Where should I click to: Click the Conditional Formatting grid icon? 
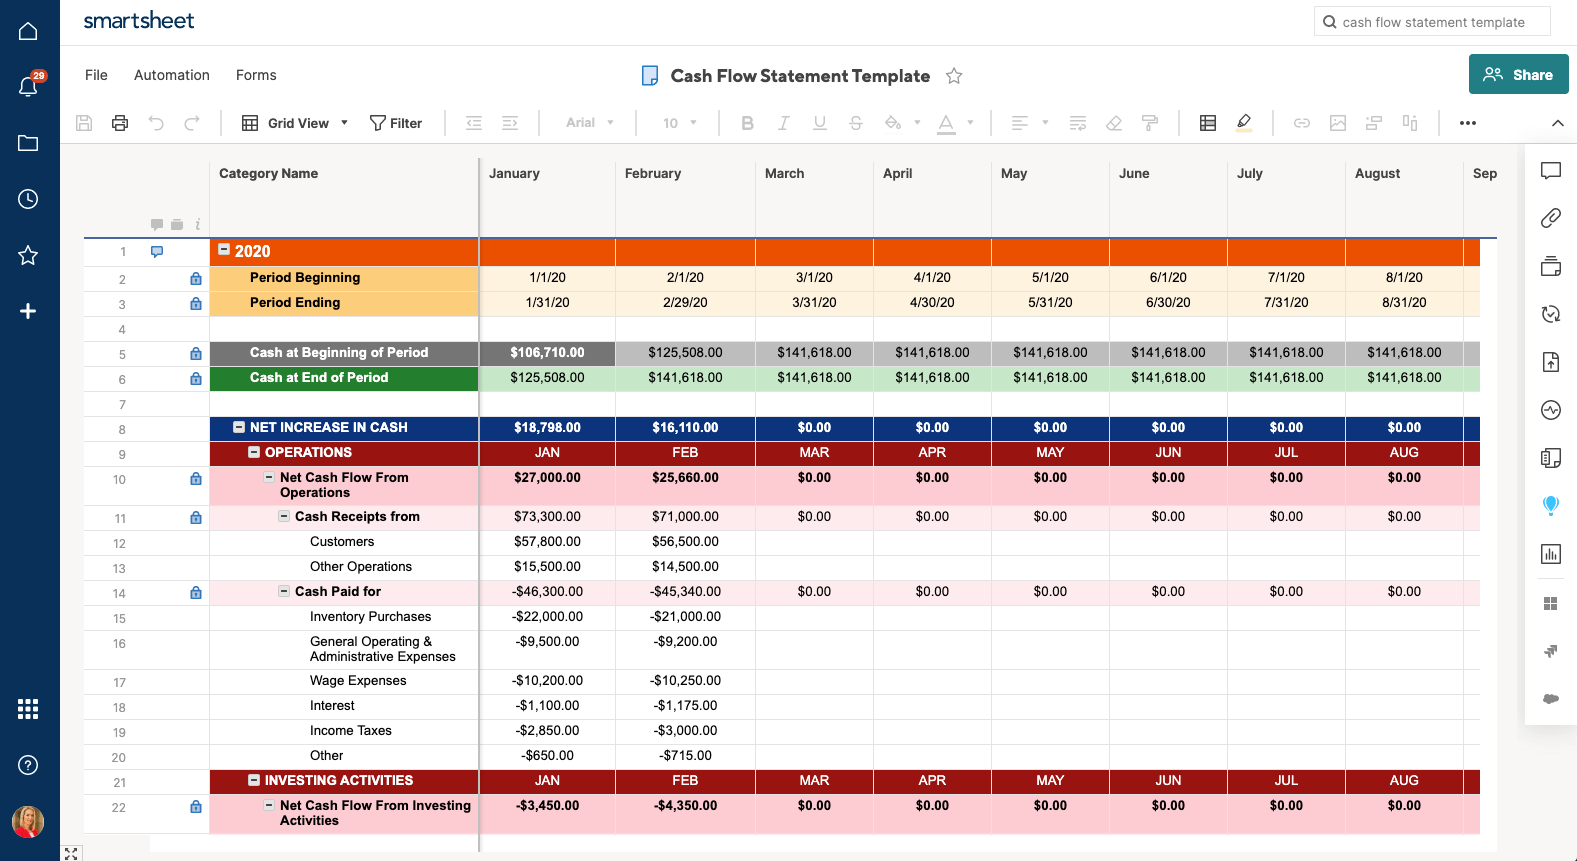[1207, 123]
